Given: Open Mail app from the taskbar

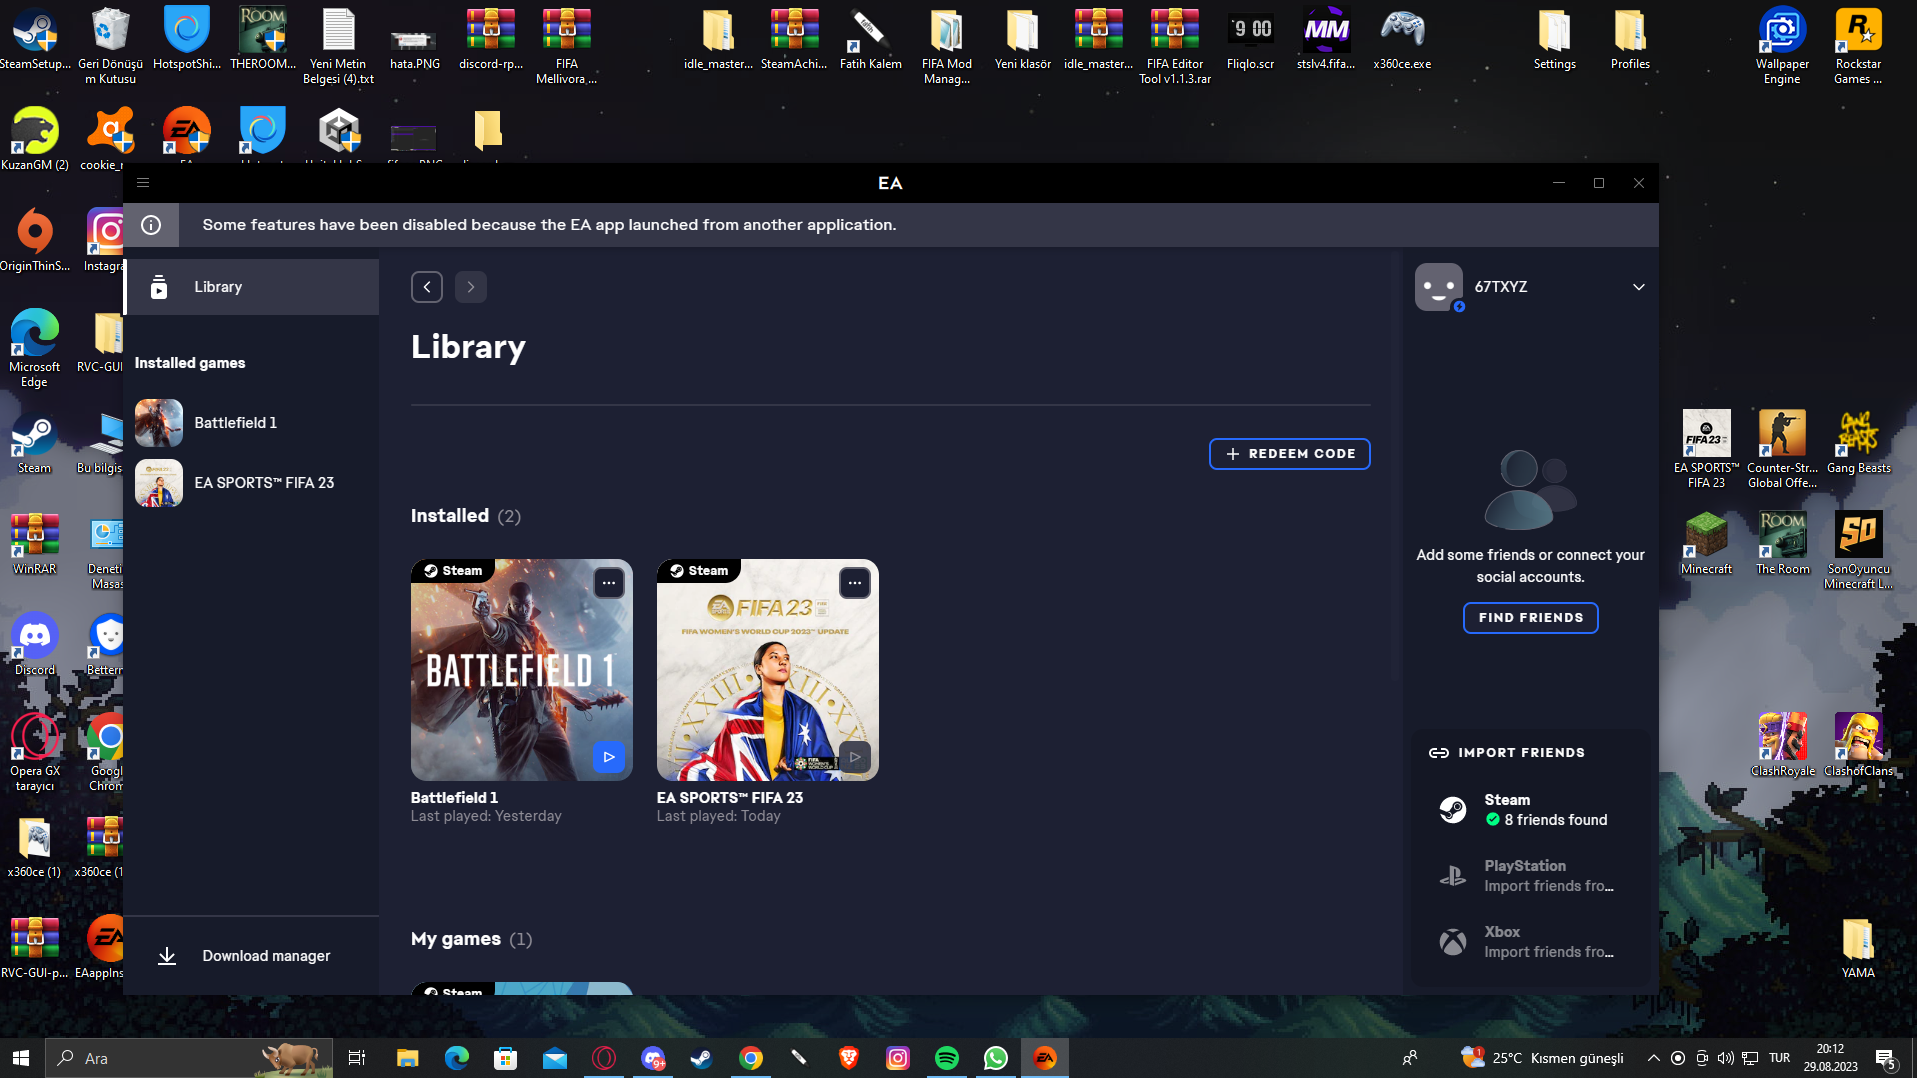Looking at the screenshot, I should pos(554,1058).
